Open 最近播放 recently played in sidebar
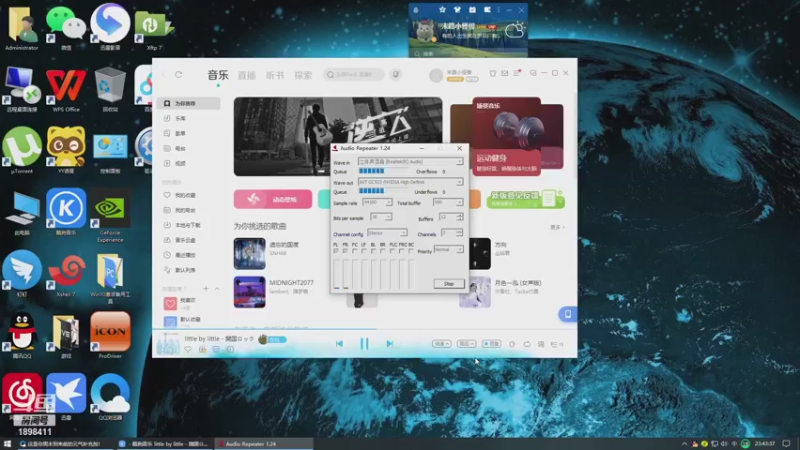This screenshot has height=450, width=800. (x=188, y=255)
